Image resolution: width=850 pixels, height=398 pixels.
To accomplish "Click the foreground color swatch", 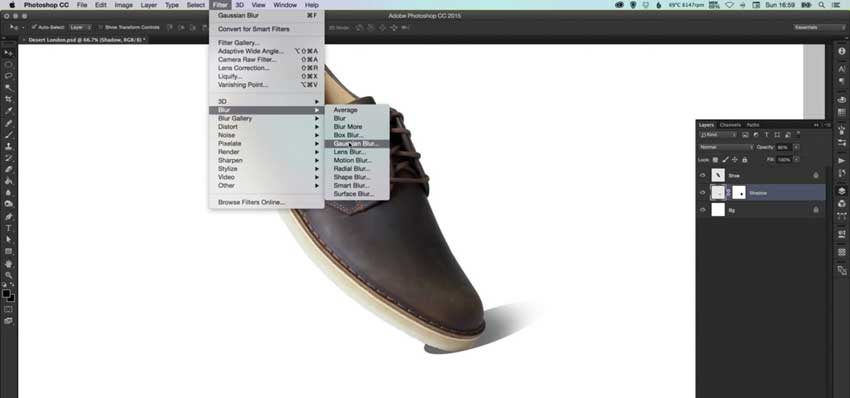I will point(6,293).
